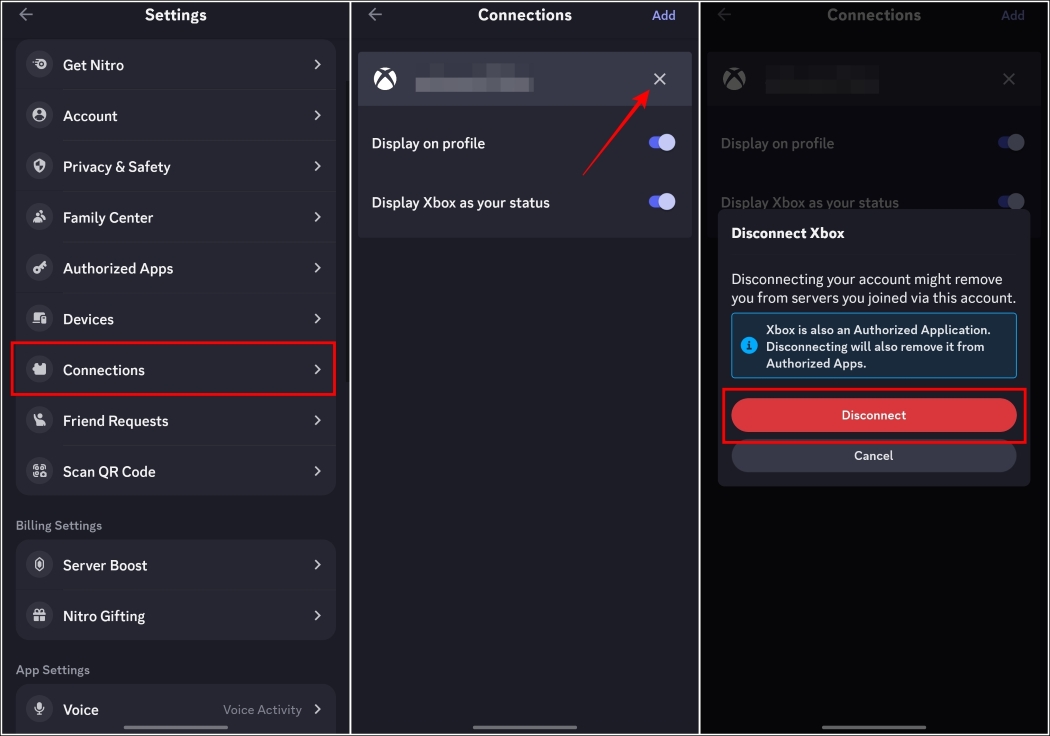The width and height of the screenshot is (1050, 736).
Task: Click Add to connect a new account
Action: (664, 15)
